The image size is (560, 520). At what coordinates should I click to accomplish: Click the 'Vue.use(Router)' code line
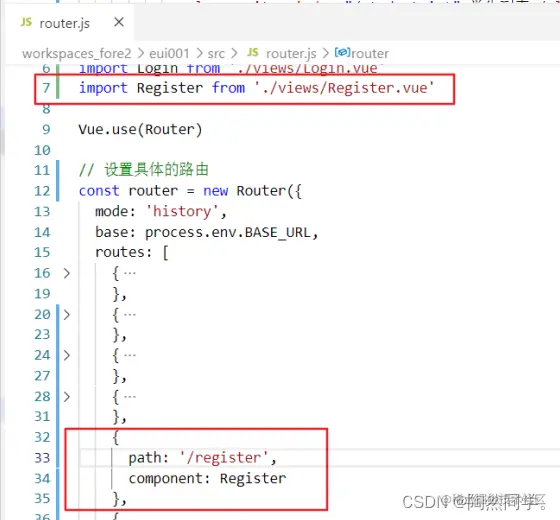140,130
